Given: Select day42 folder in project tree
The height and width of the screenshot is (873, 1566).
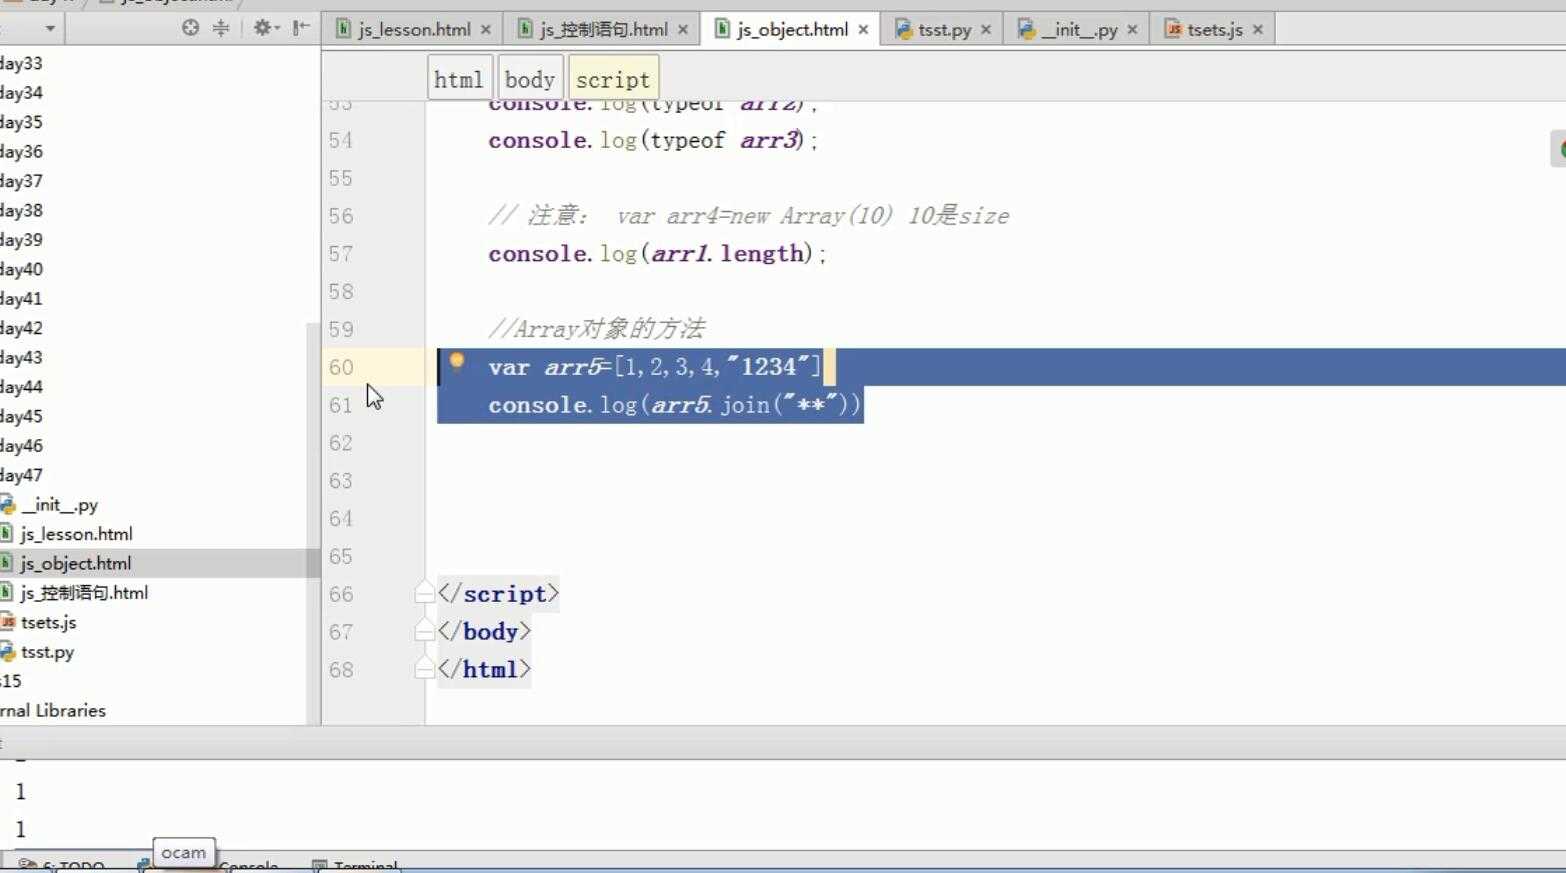Looking at the screenshot, I should (x=21, y=328).
